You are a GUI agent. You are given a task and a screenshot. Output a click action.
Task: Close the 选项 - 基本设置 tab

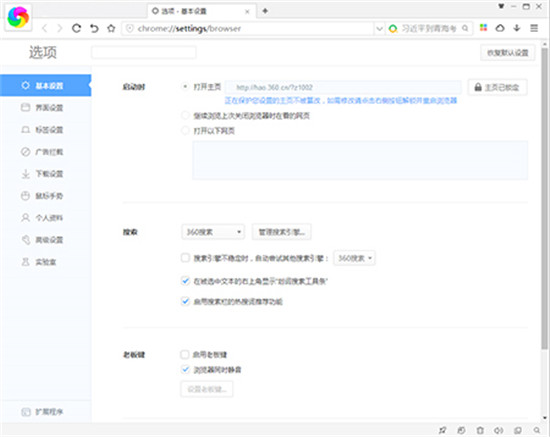click(x=247, y=12)
